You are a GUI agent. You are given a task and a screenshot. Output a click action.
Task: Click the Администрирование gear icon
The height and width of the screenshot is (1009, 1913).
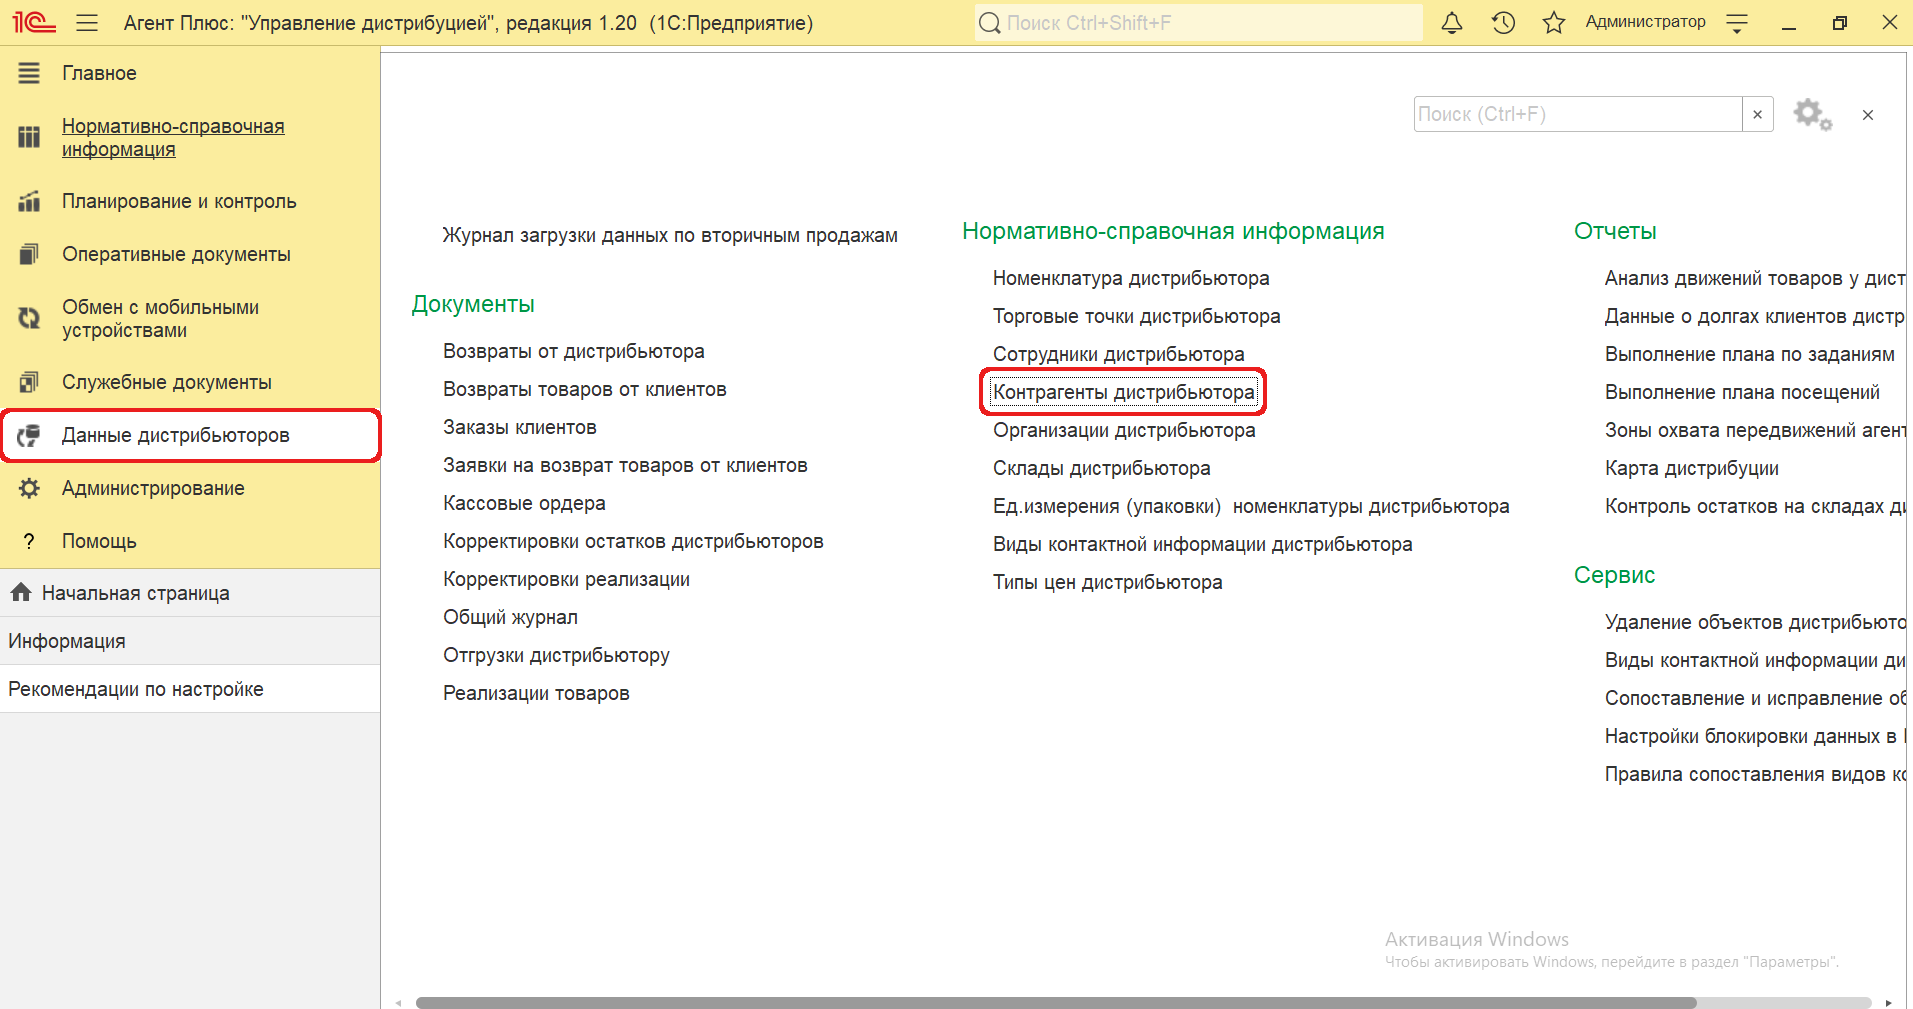[29, 488]
